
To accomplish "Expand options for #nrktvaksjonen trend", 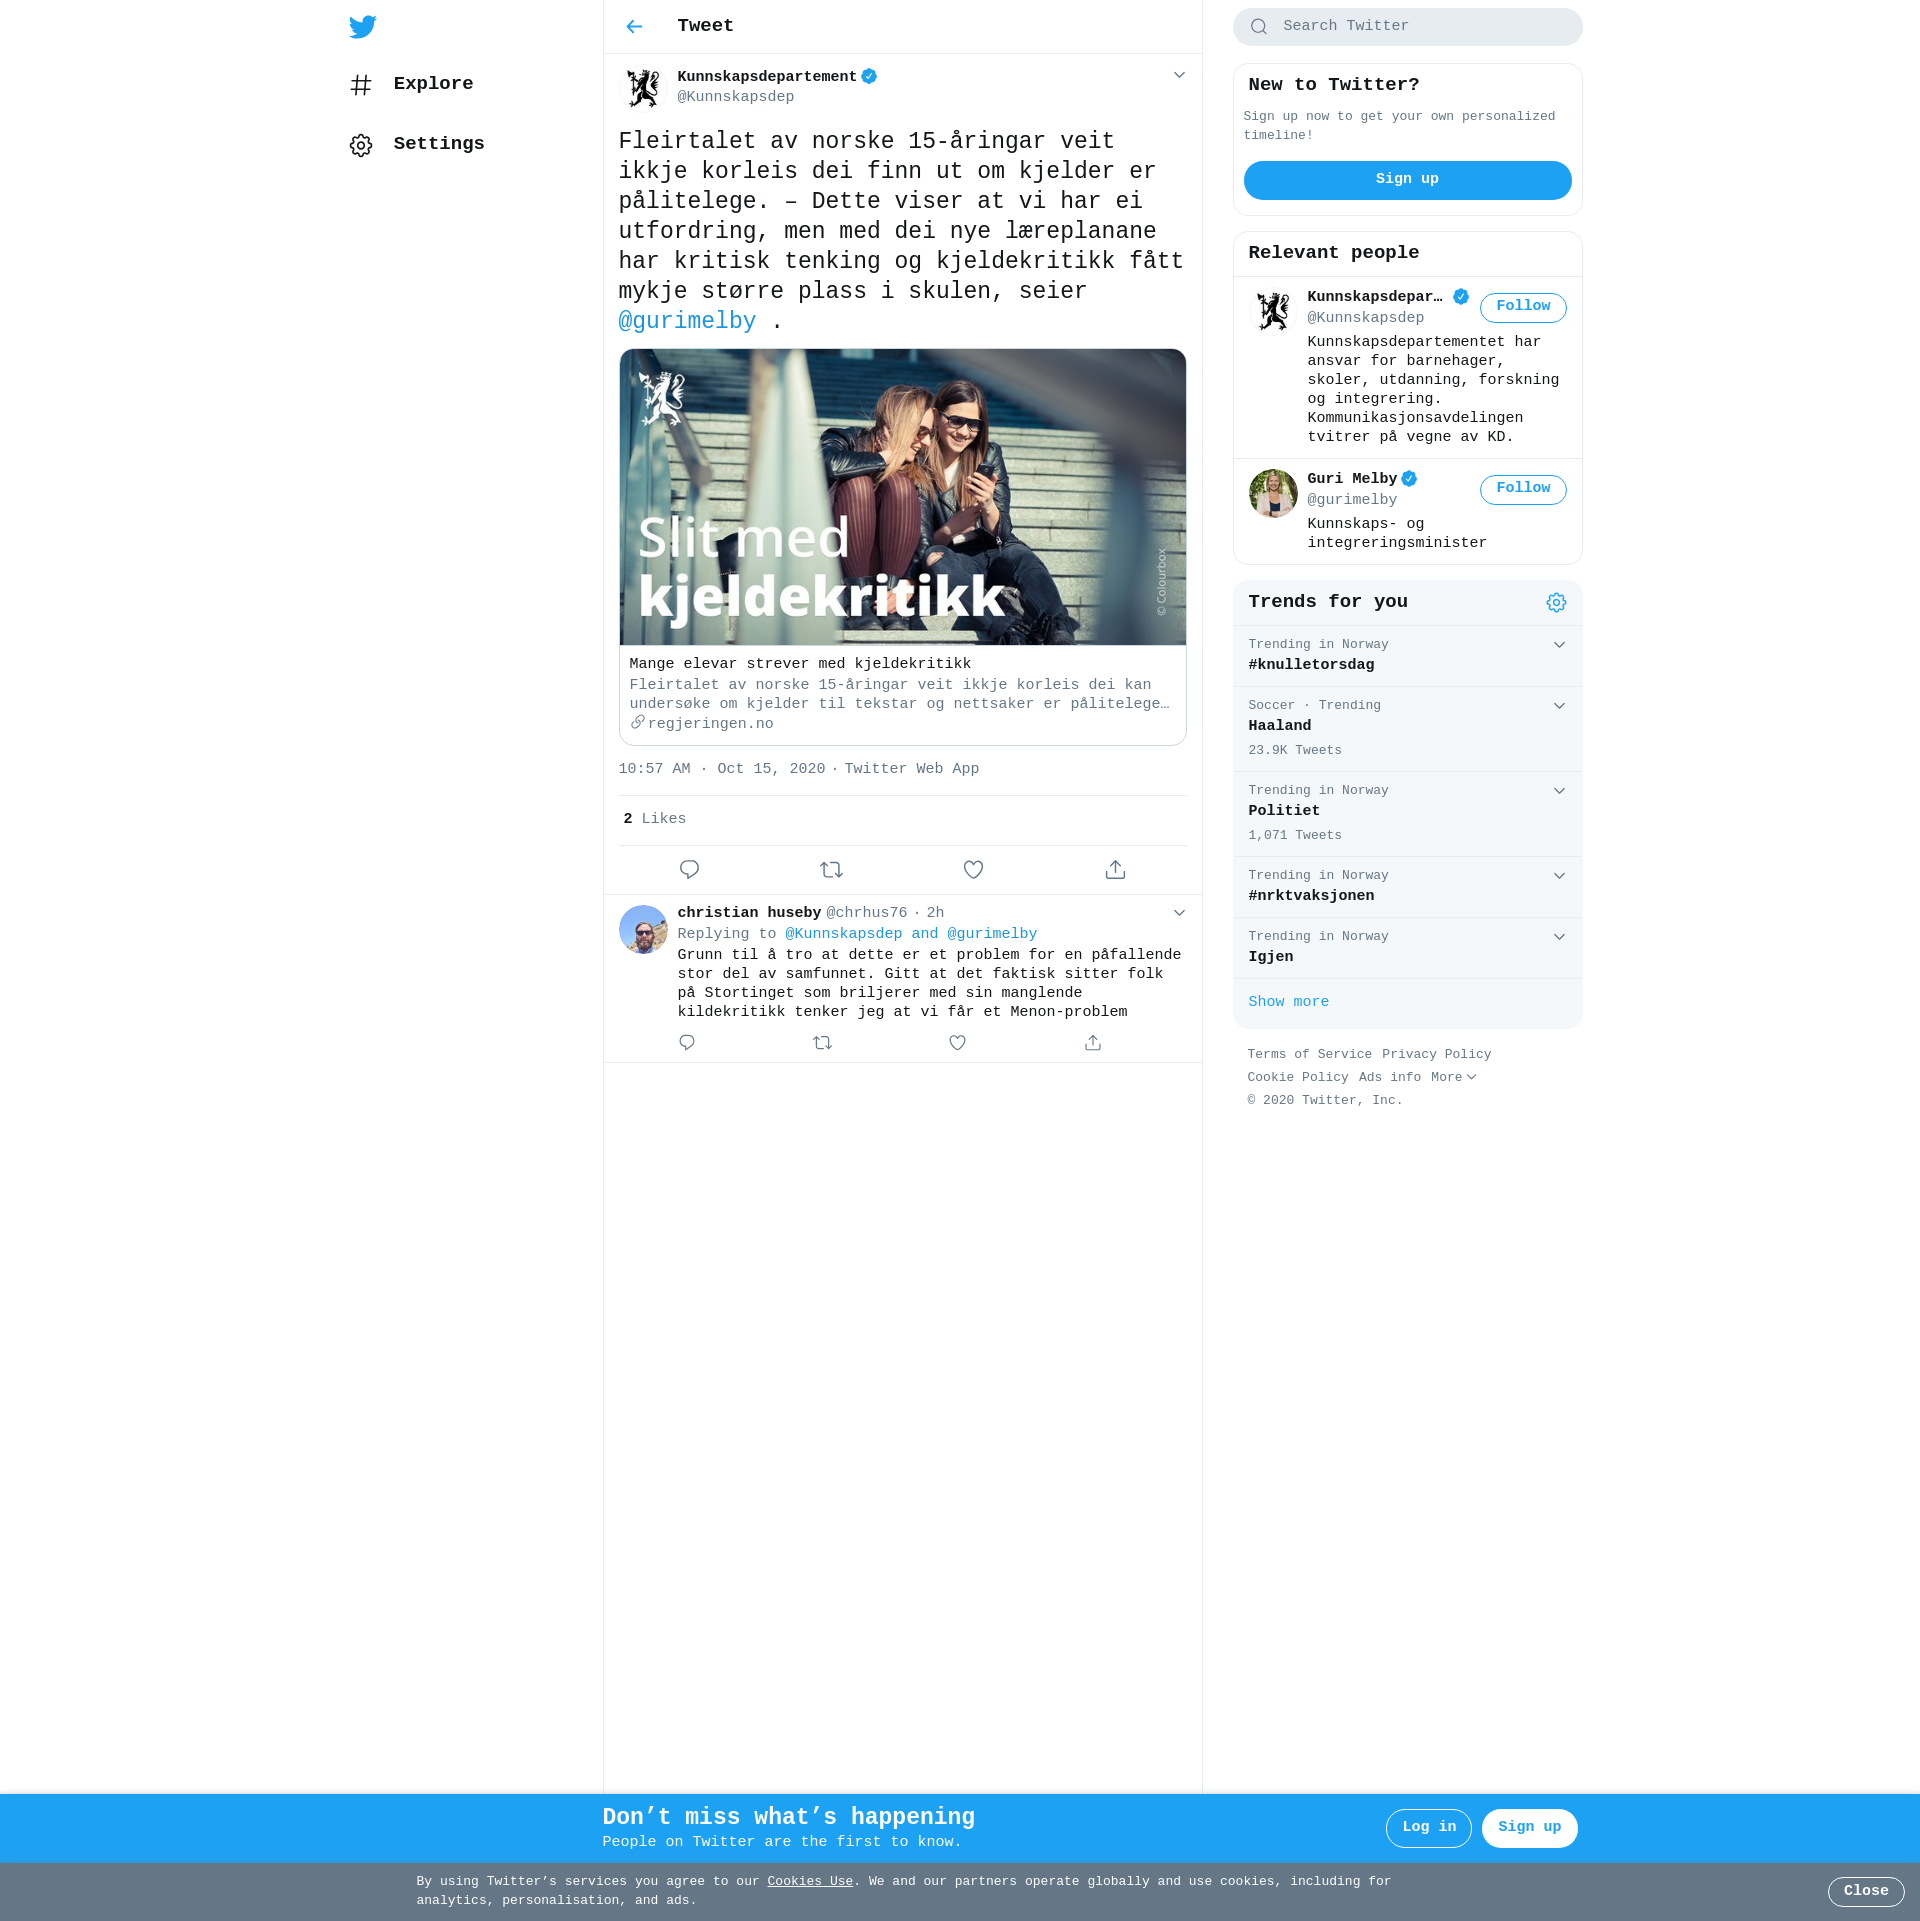I will tap(1559, 876).
